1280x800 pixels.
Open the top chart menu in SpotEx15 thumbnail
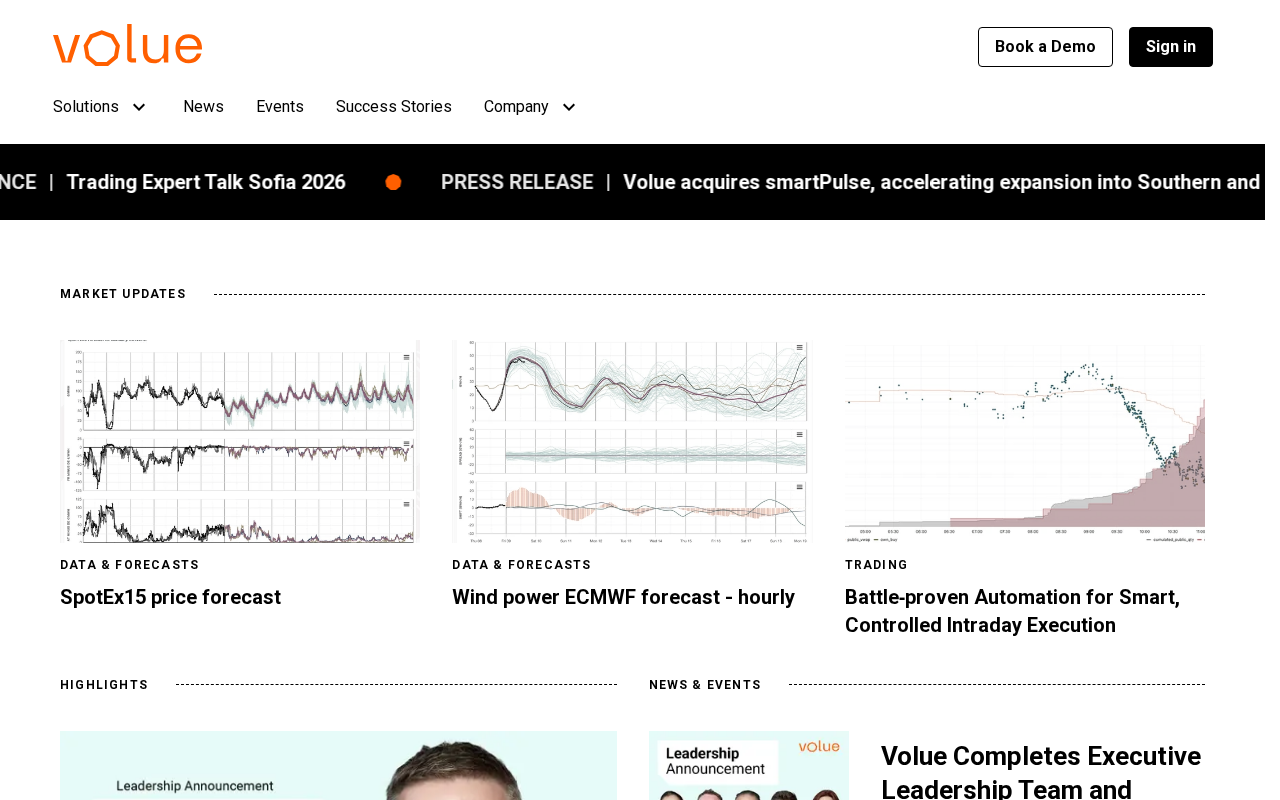tap(407, 357)
